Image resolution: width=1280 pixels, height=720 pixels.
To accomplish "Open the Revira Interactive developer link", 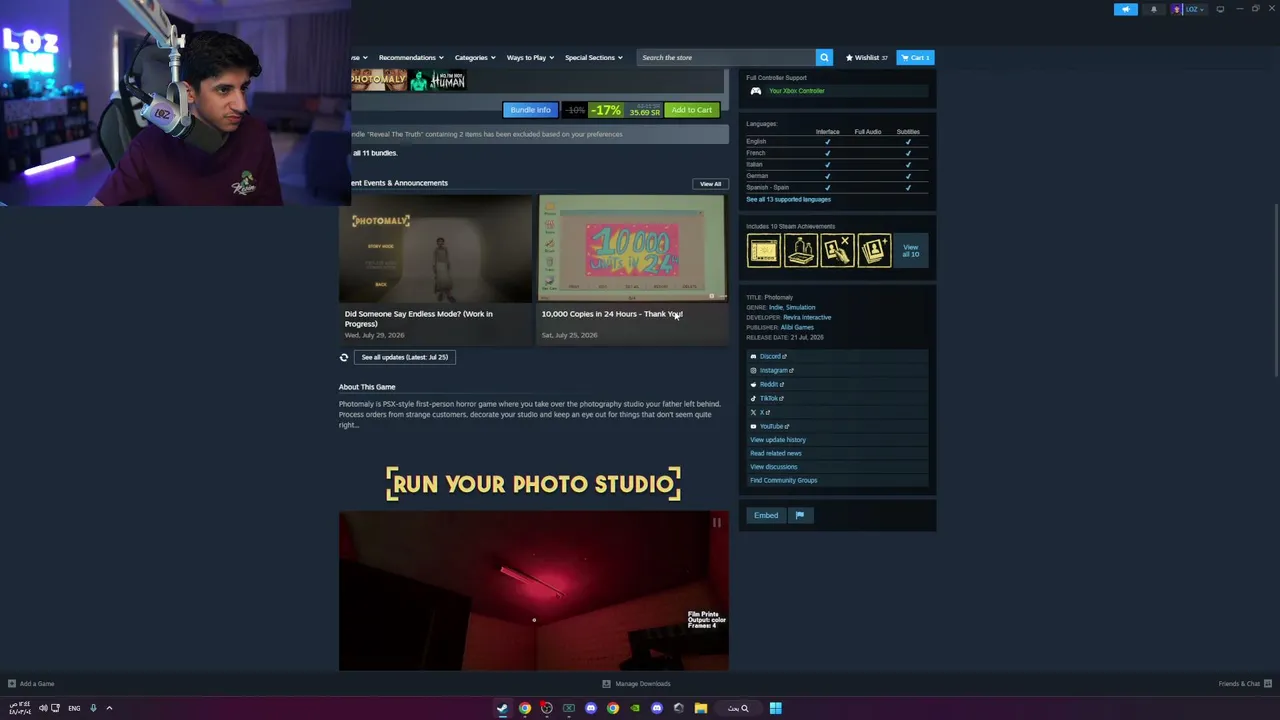I will point(807,317).
